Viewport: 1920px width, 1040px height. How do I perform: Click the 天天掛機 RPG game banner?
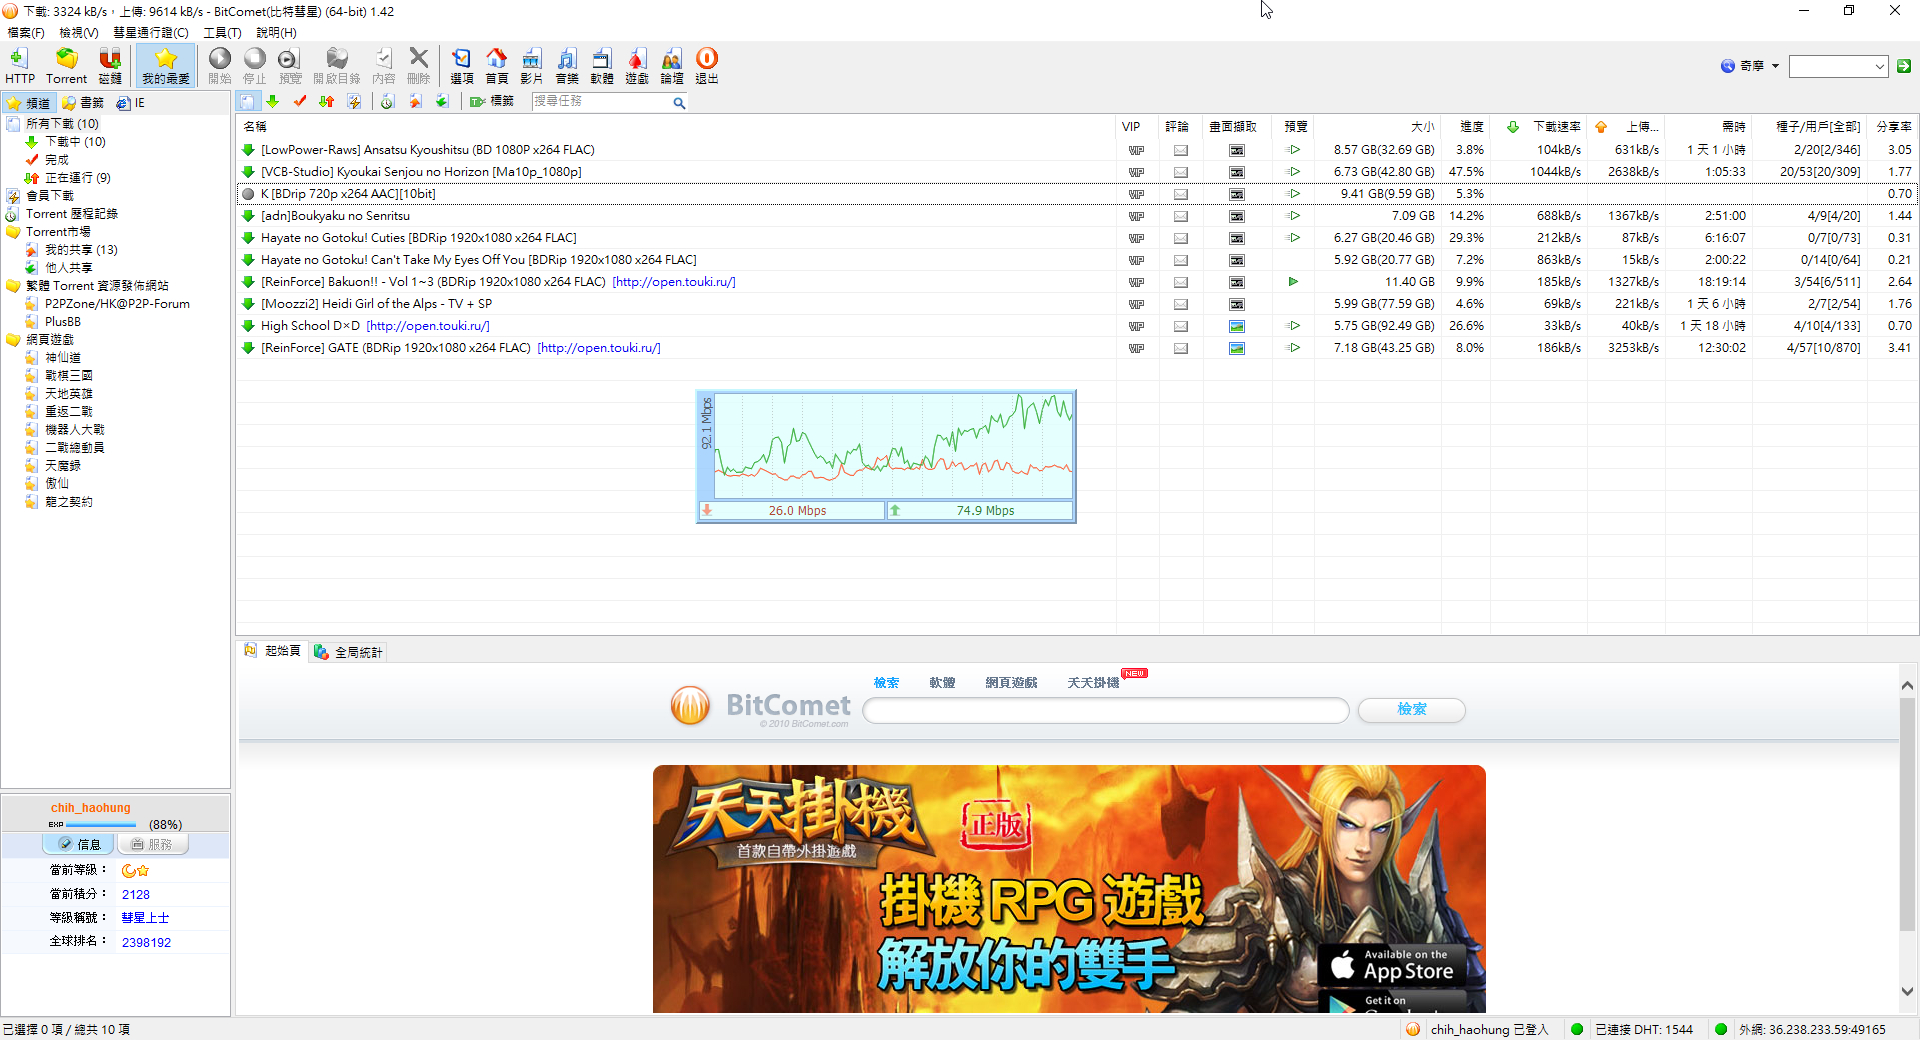[1069, 889]
